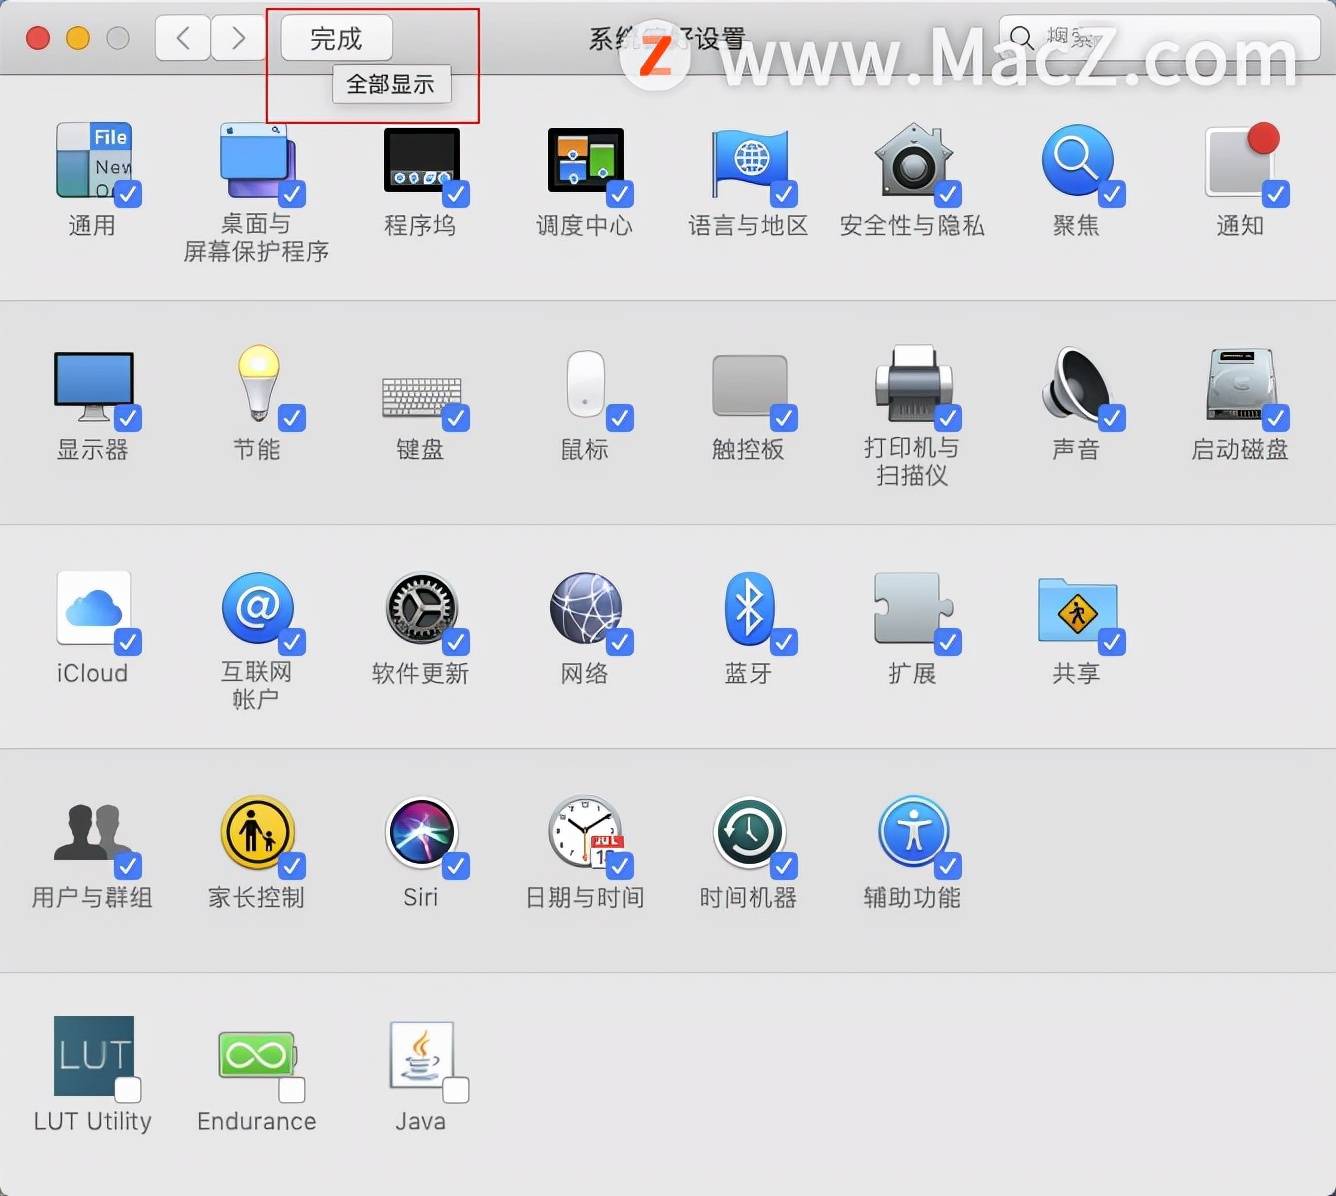Open the Bluetooth (蓝牙) icon
Viewport: 1336px width, 1196px height.
click(749, 608)
